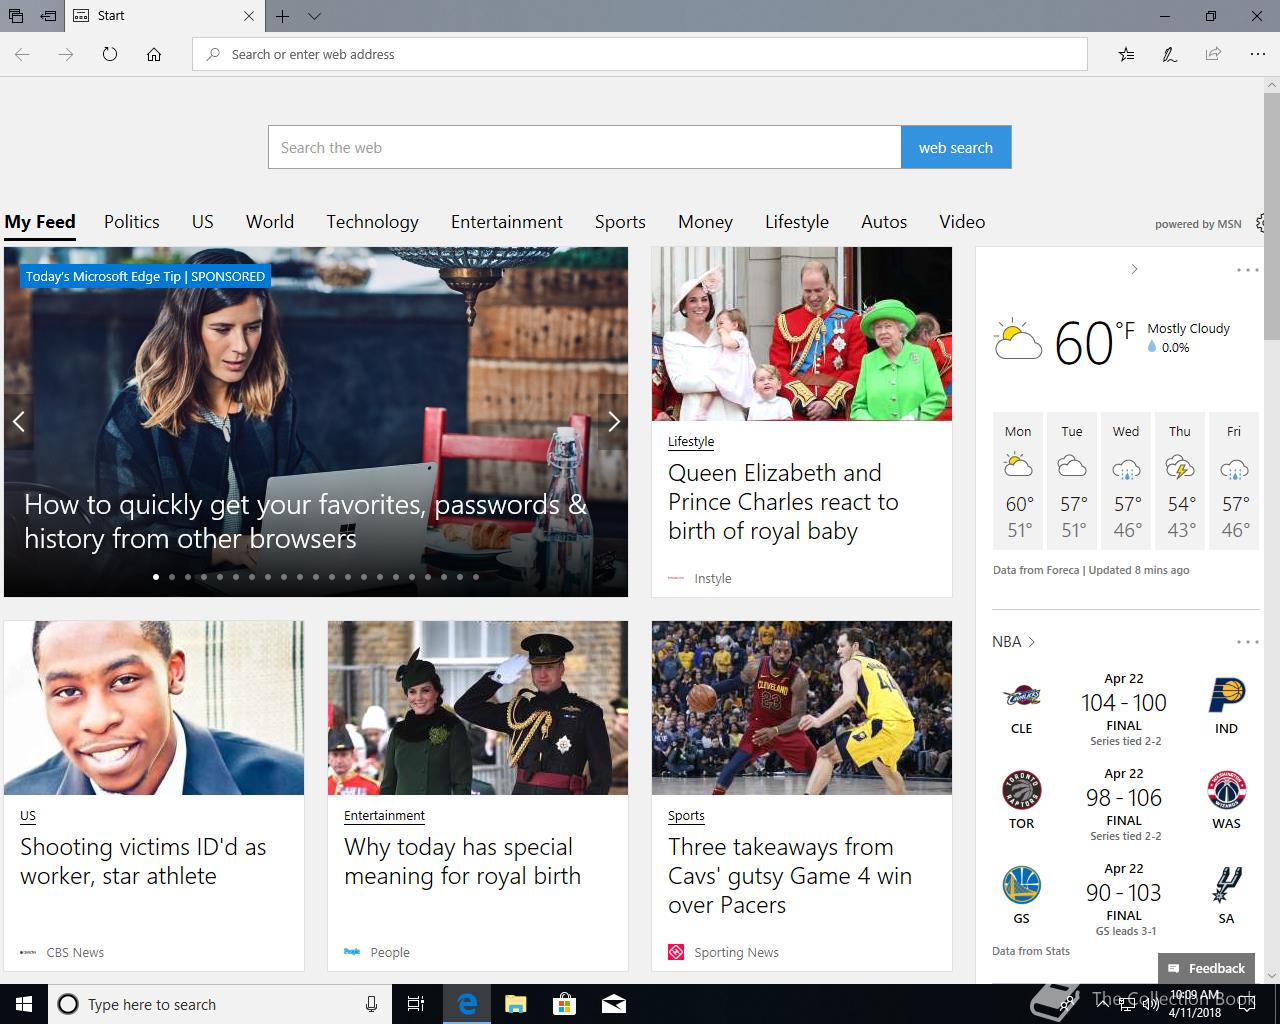Open a new tab with plus icon

pos(283,16)
